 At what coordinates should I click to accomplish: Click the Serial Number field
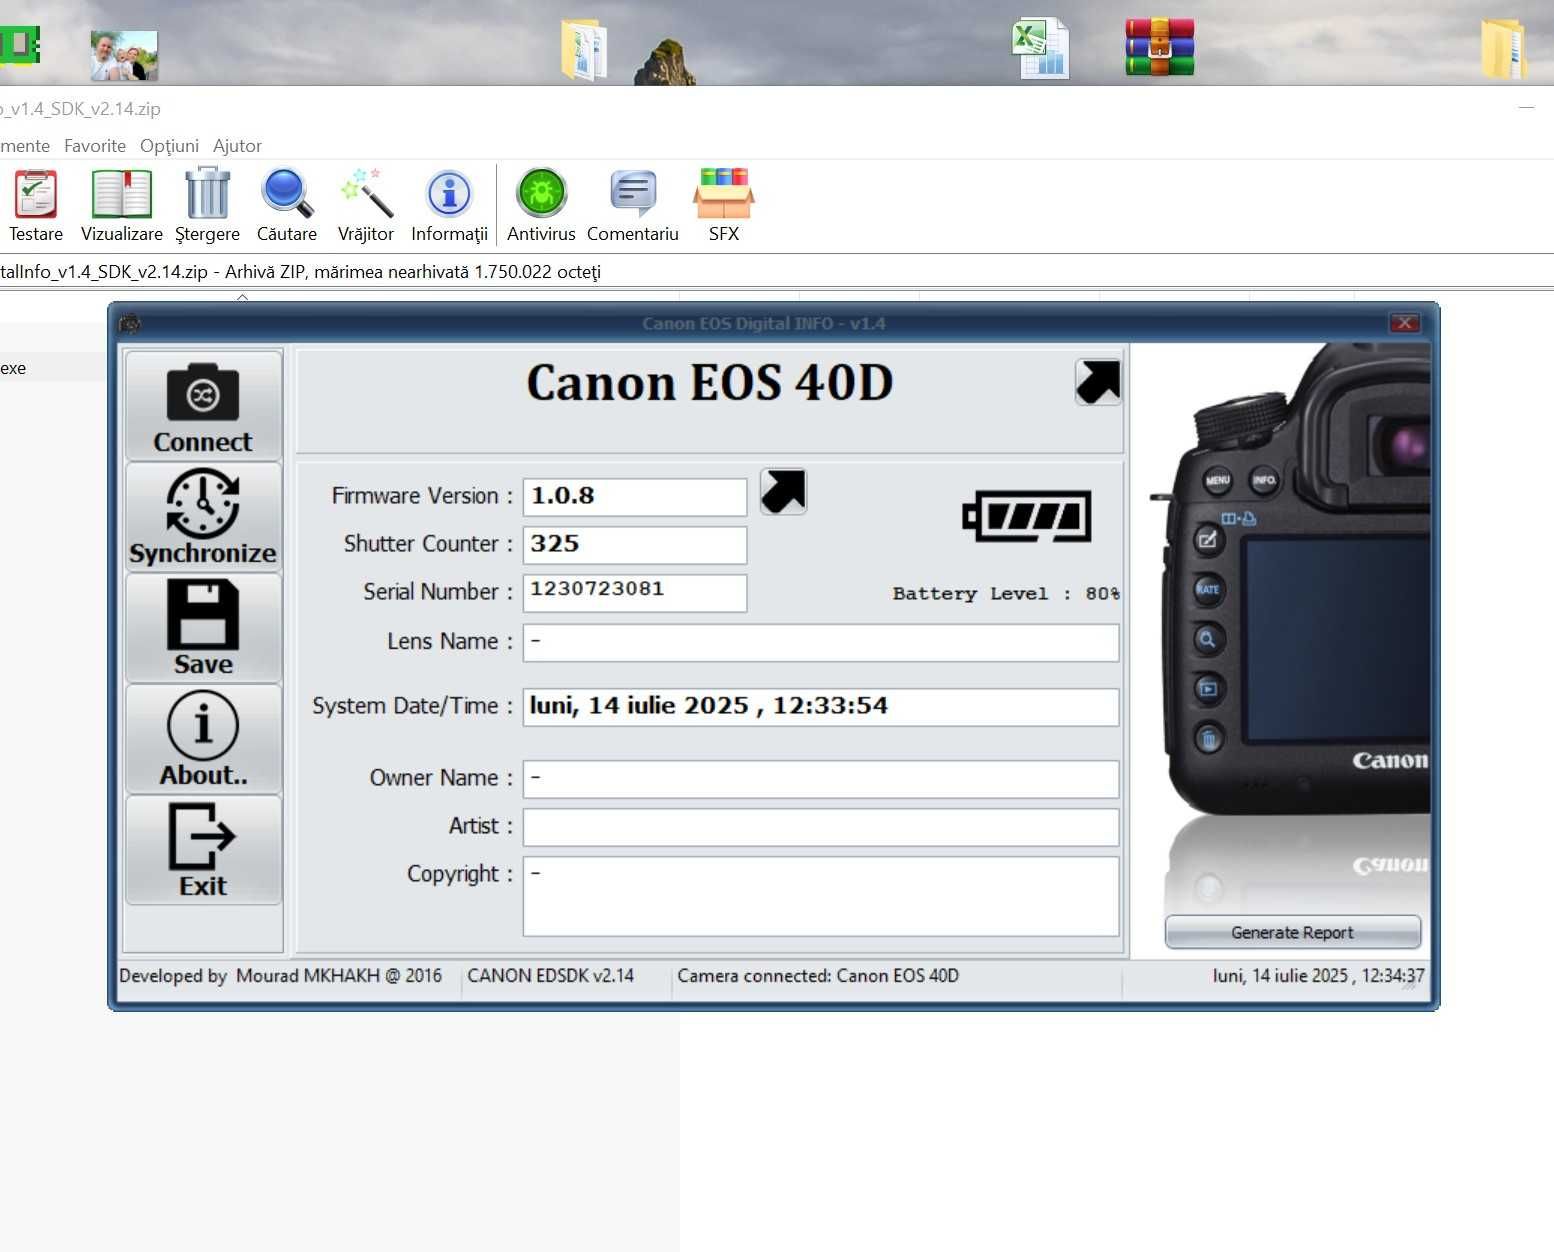click(x=635, y=593)
